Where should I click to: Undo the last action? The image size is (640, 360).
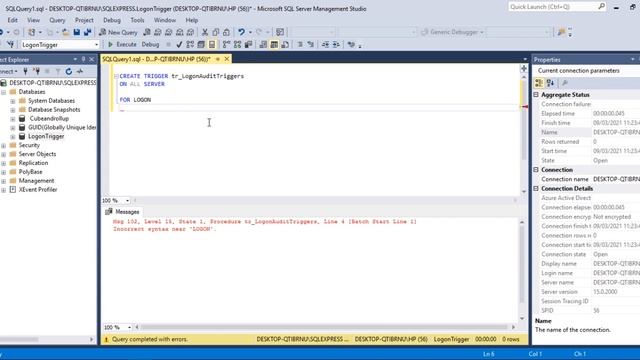coord(242,32)
